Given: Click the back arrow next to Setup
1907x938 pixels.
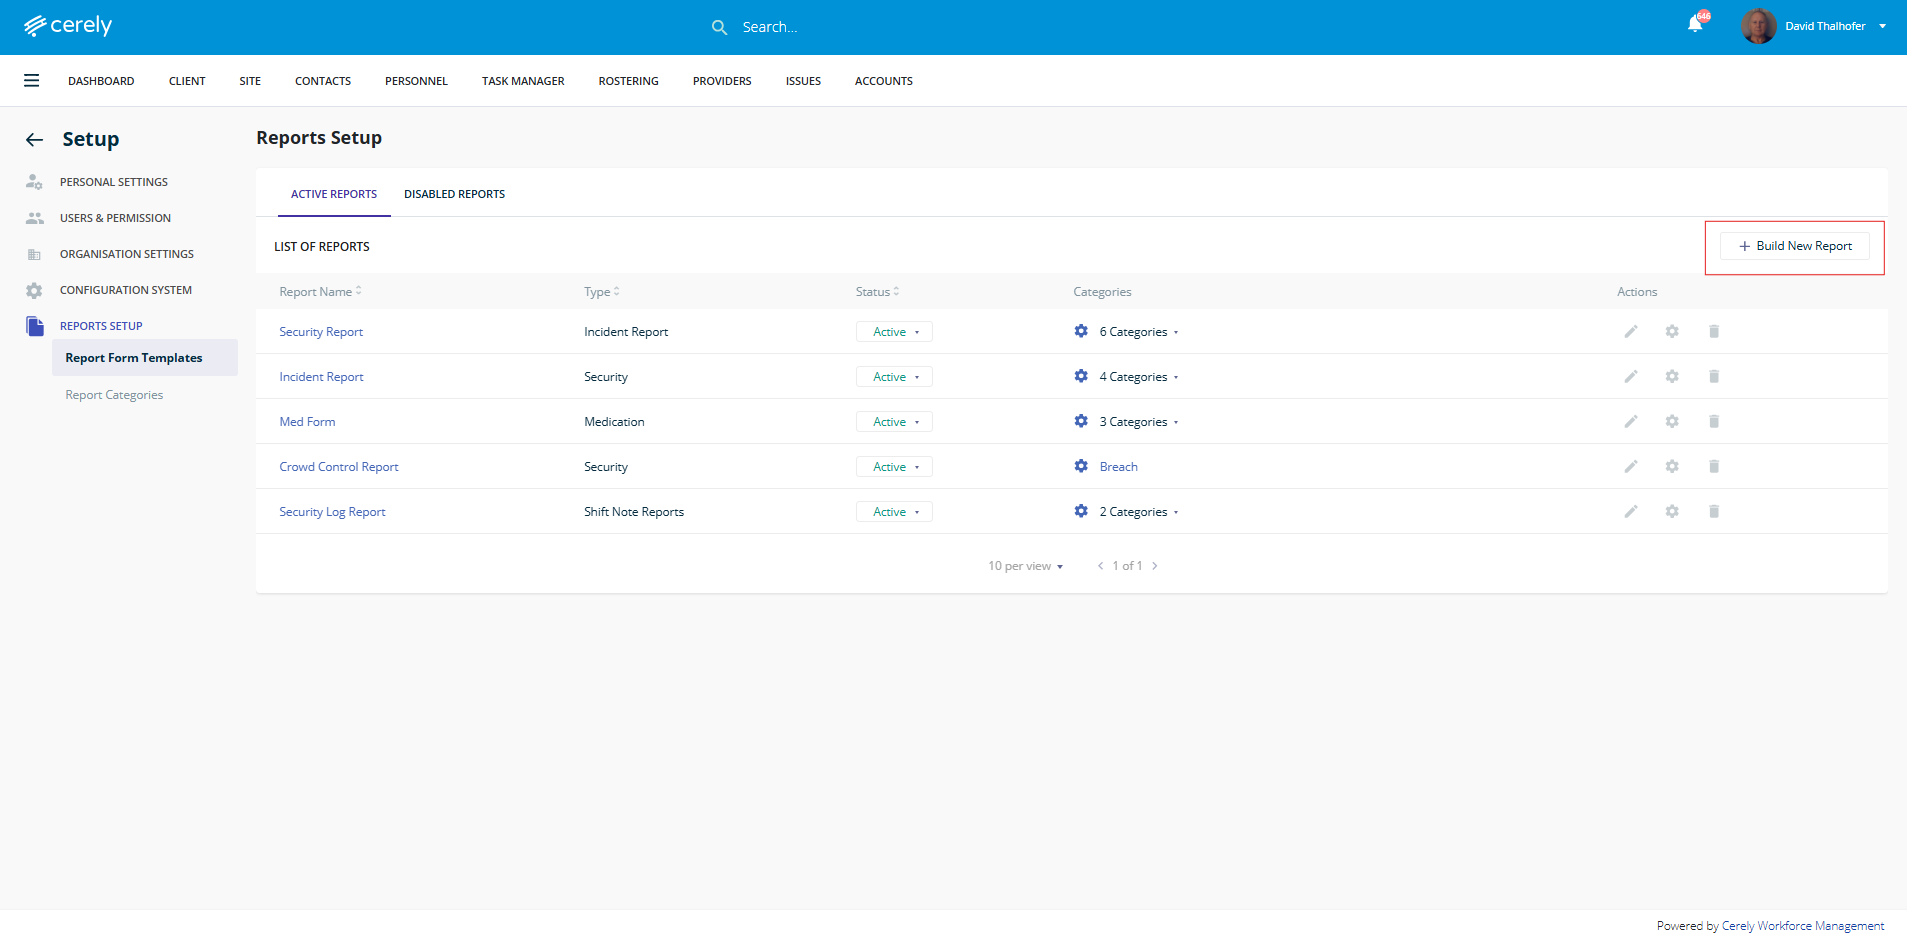Looking at the screenshot, I should click(35, 140).
